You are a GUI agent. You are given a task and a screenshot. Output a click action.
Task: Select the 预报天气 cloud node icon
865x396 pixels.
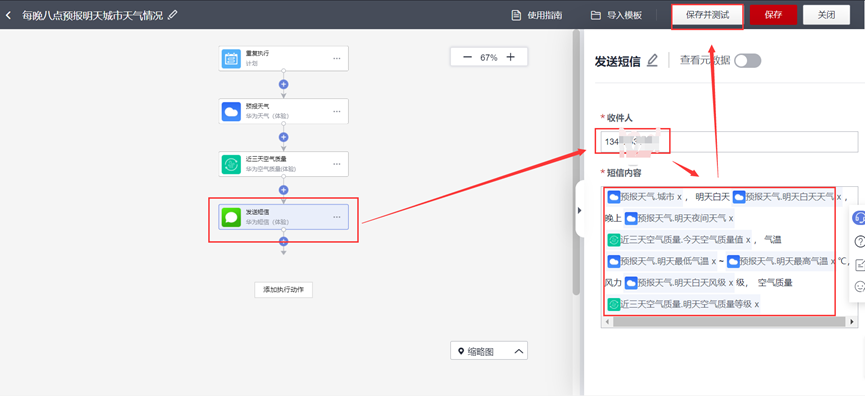(x=232, y=111)
